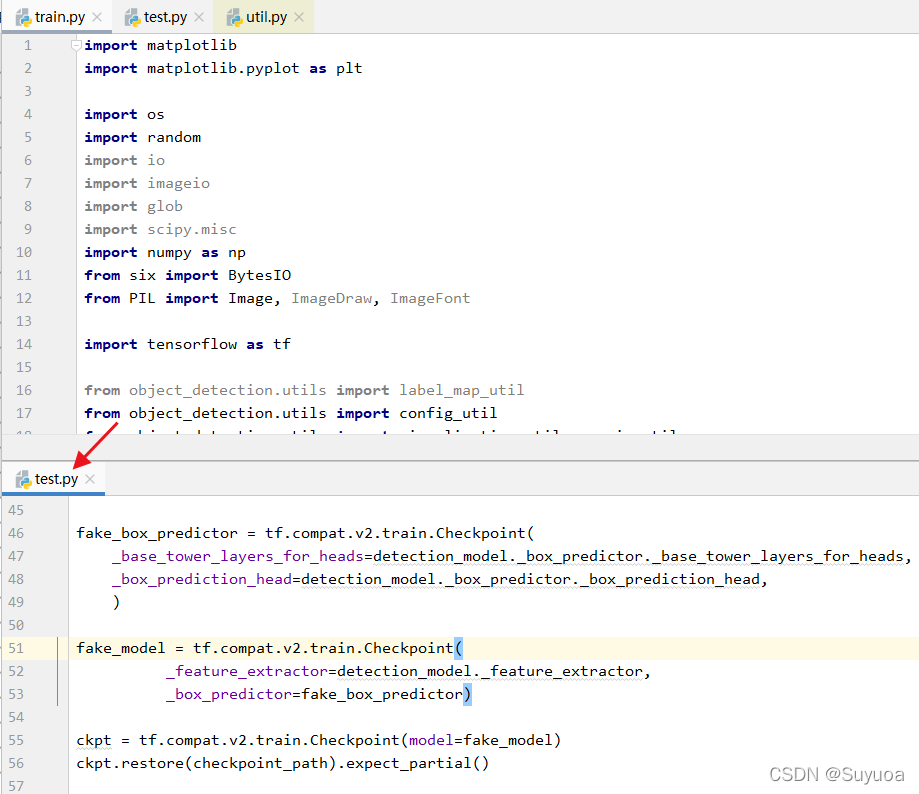Click the 'import os' line
This screenshot has width=919, height=794.
124,114
